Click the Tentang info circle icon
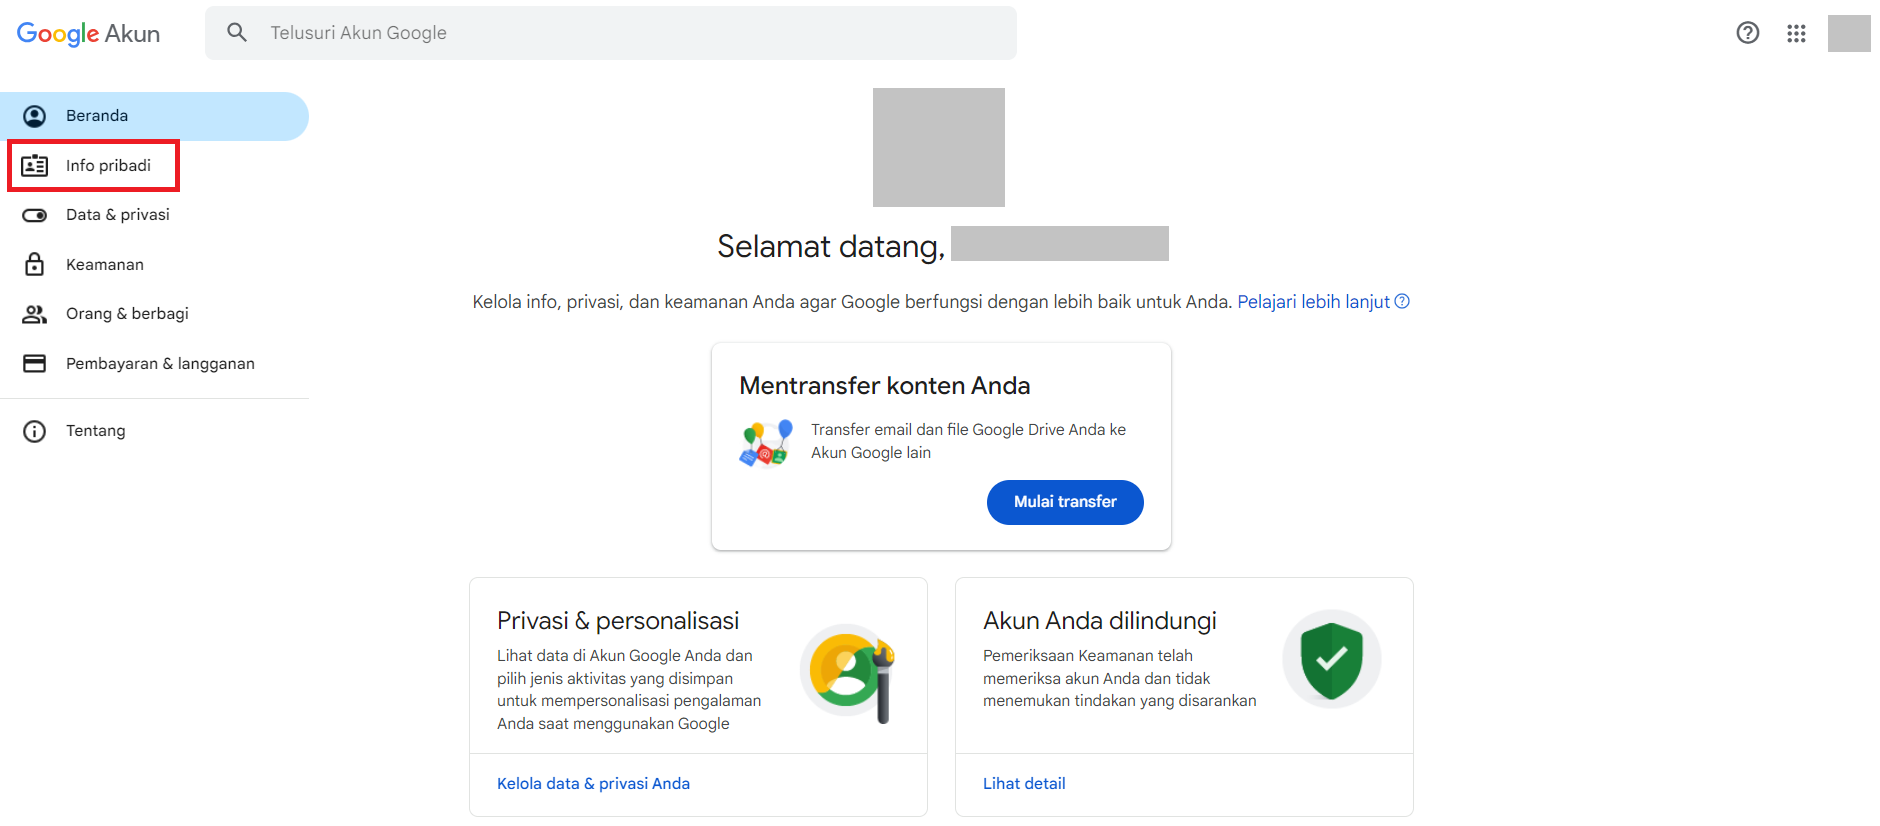The image size is (1880, 826). [x=35, y=431]
